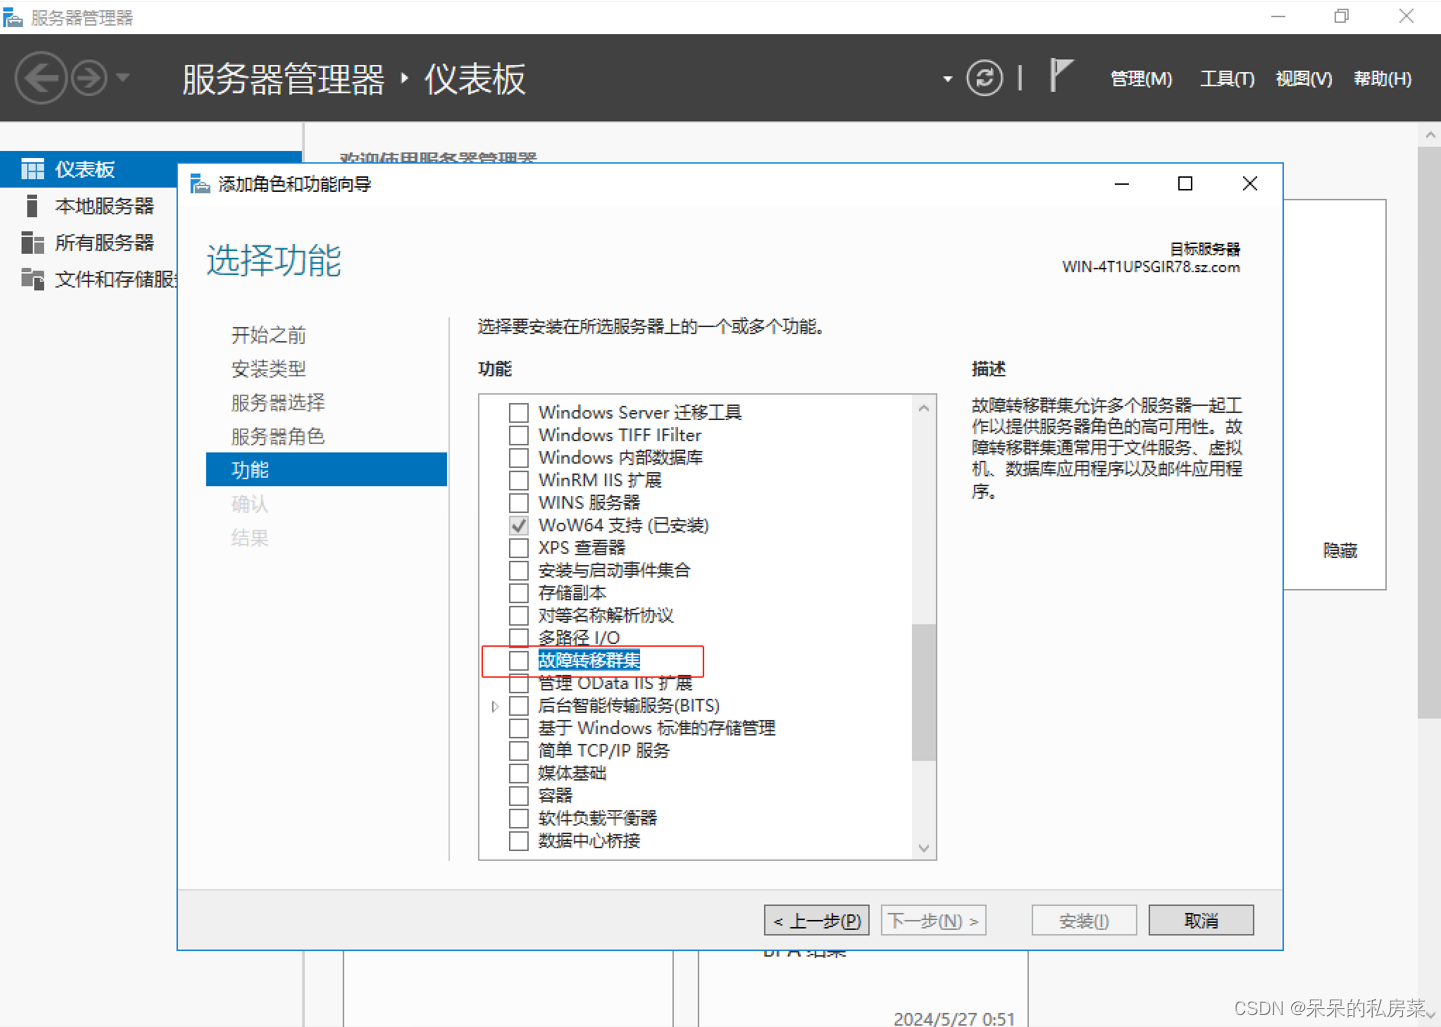Refresh the Server Manager dashboard
Screen dimensions: 1441x1027
point(984,78)
